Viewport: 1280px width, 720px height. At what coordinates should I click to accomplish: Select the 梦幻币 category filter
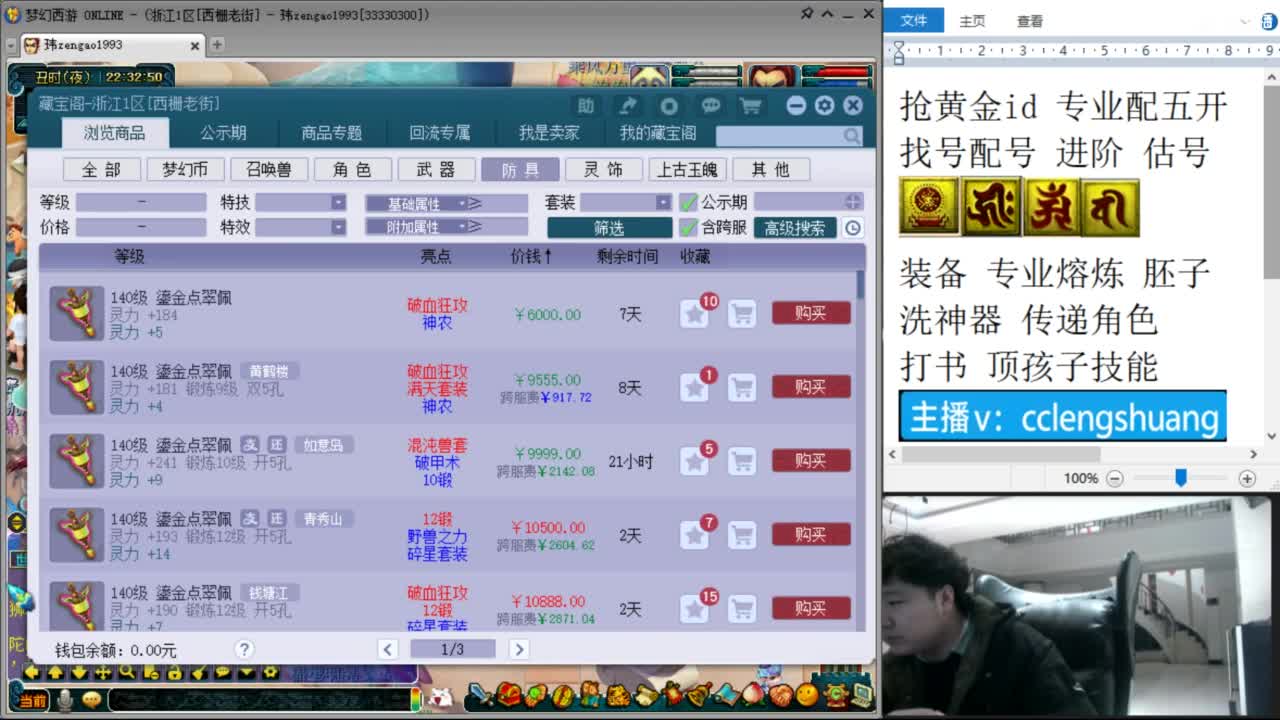pos(185,170)
